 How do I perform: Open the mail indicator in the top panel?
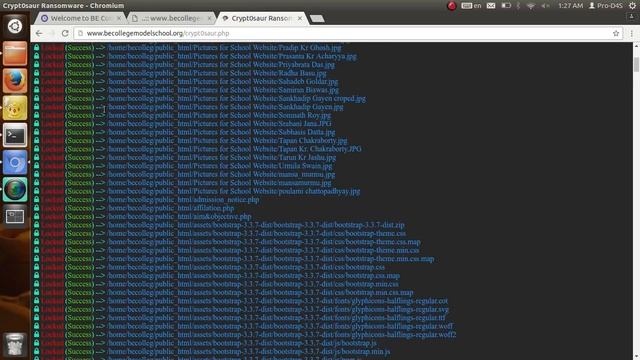[x=491, y=6]
